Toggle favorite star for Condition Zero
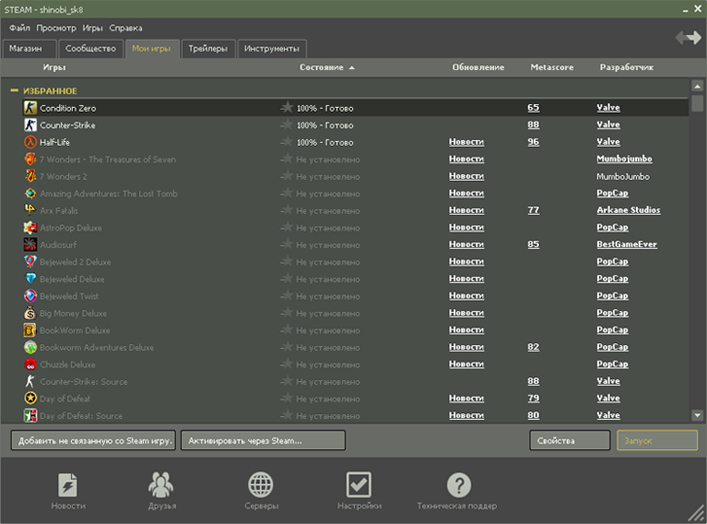707x524 pixels. [x=287, y=108]
